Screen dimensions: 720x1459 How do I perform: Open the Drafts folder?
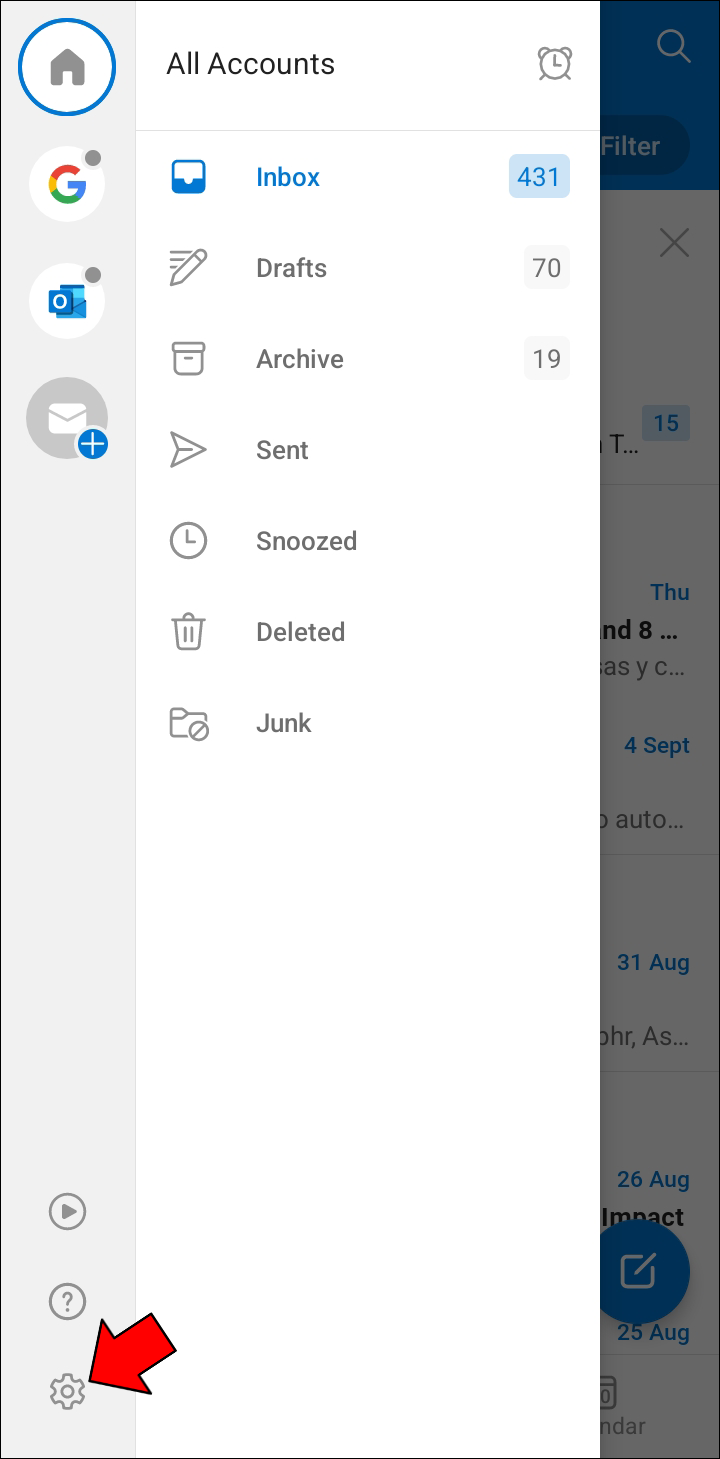tap(291, 268)
